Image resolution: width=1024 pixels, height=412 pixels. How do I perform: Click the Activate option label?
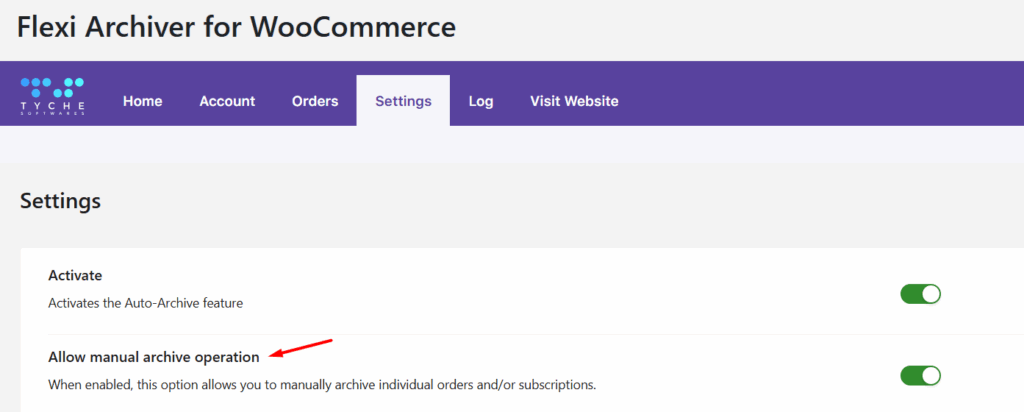75,275
